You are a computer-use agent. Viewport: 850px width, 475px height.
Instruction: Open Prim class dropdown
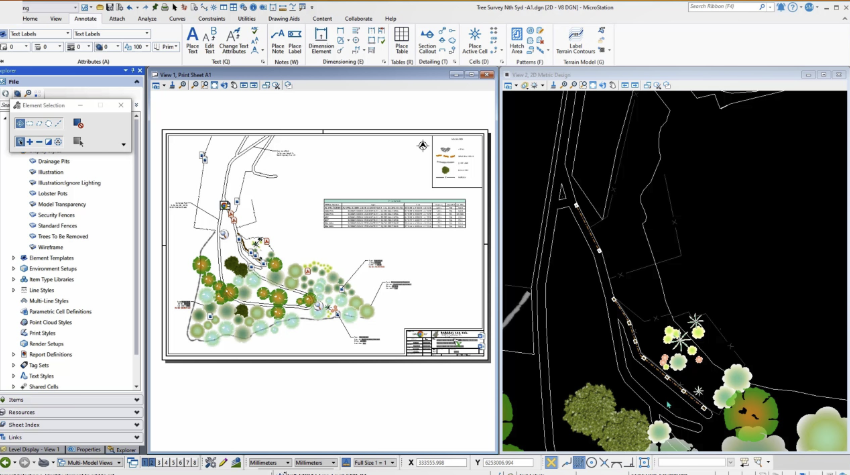coord(176,47)
